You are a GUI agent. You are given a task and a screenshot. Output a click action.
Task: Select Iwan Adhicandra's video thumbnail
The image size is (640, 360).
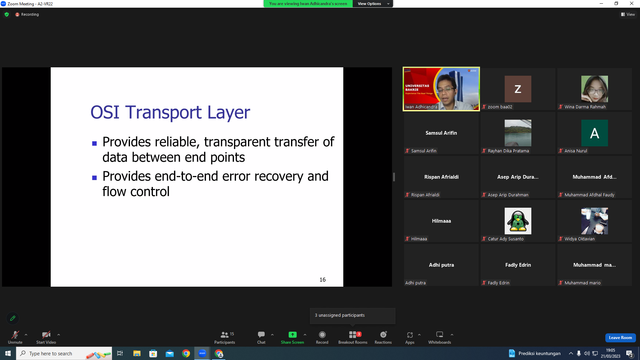[441, 89]
